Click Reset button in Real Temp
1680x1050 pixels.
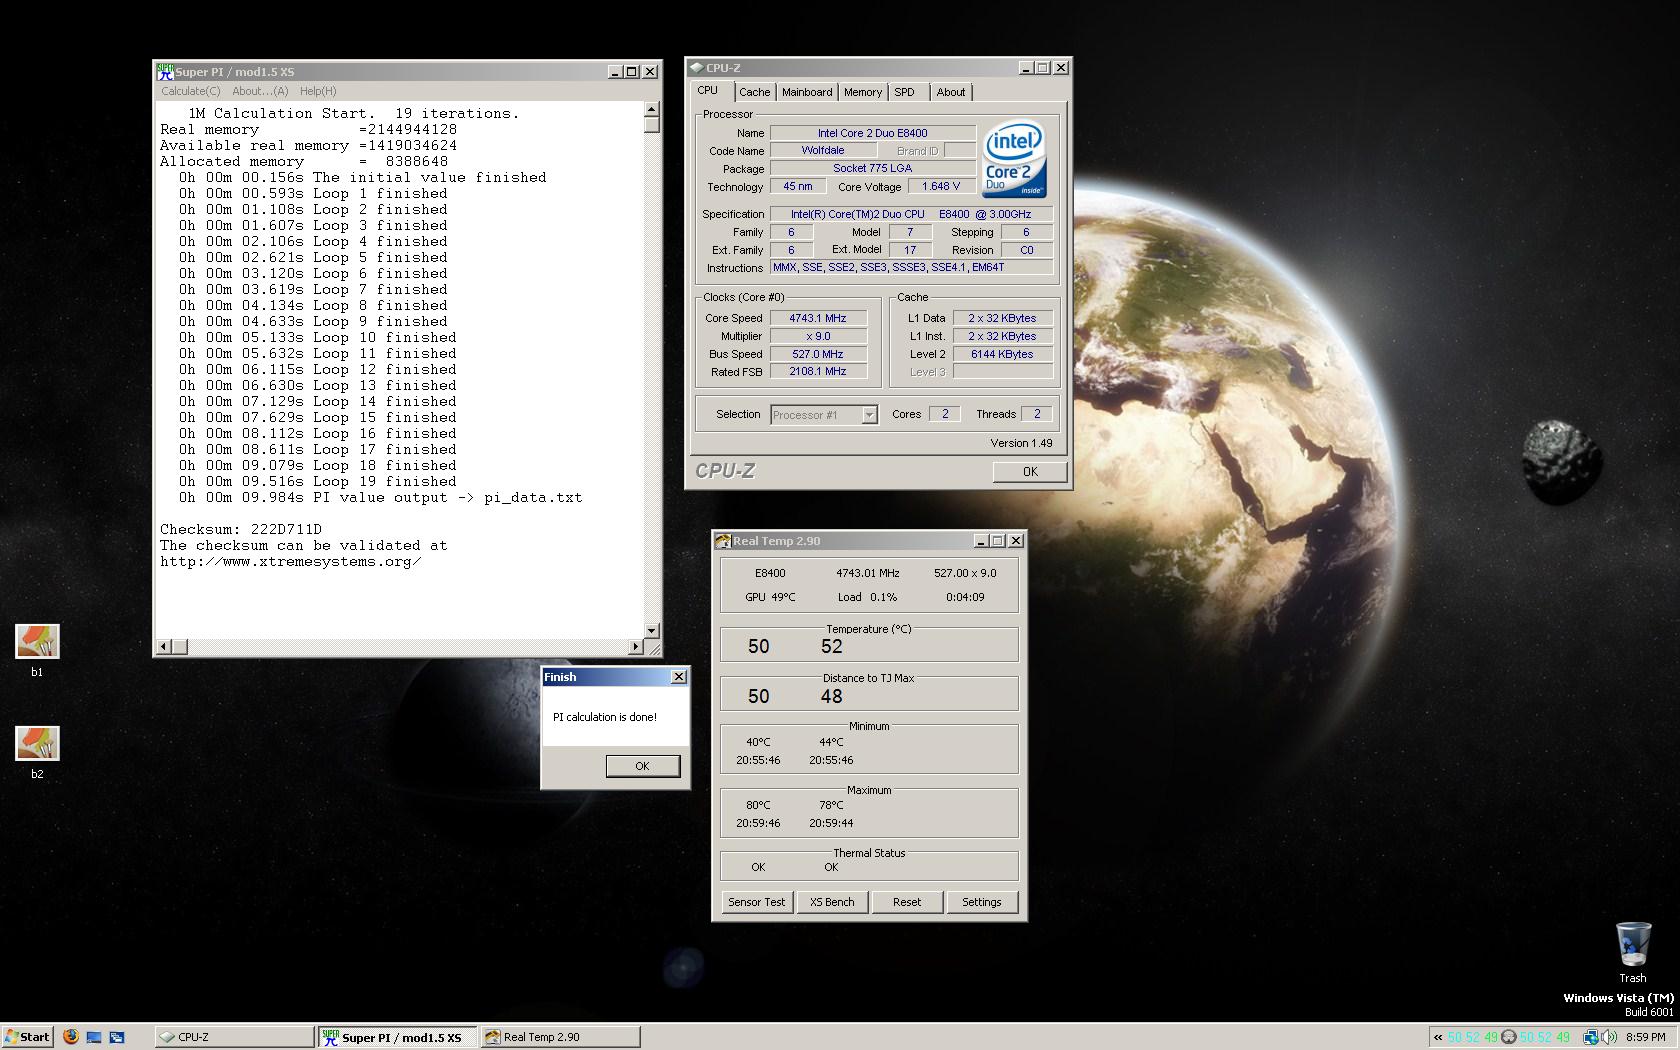point(907,902)
